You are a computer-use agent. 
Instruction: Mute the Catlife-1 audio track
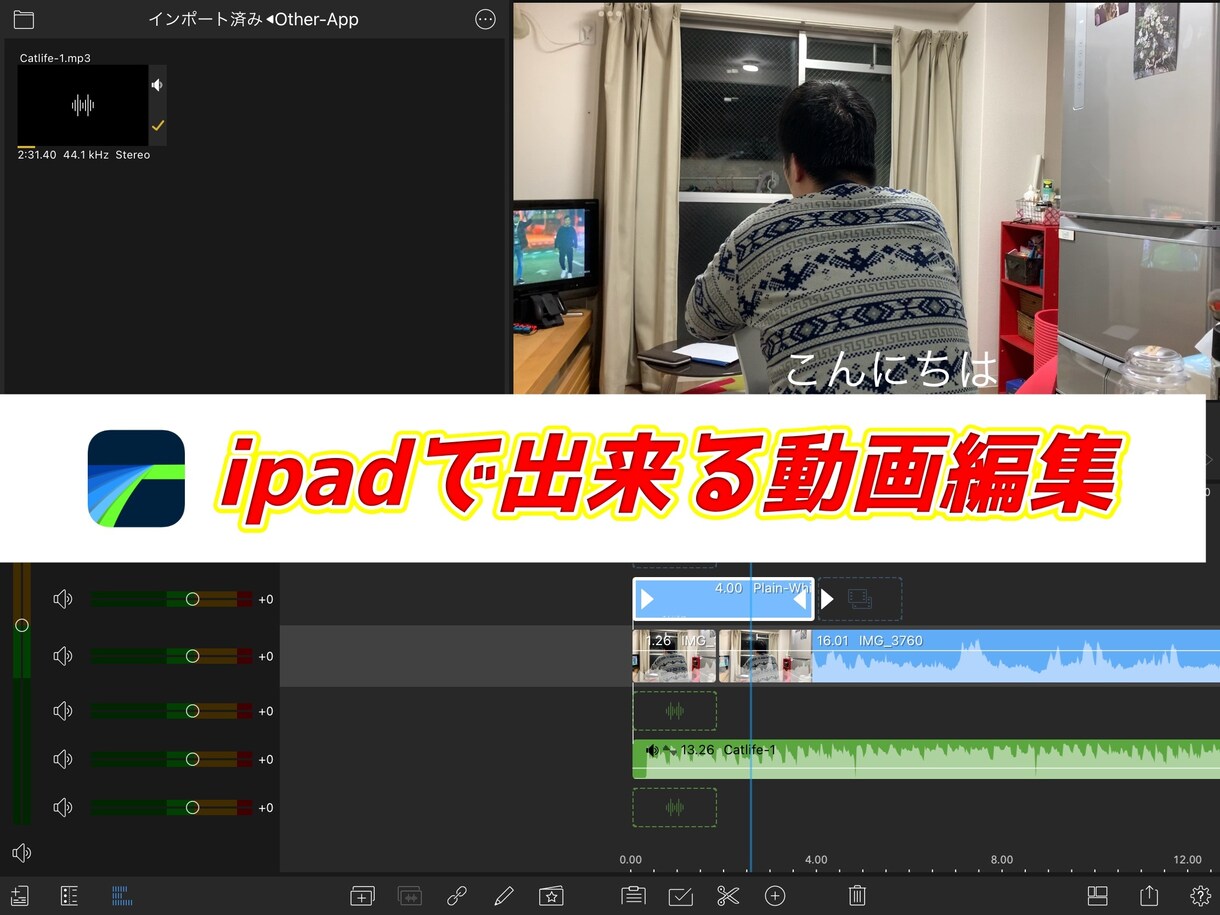point(63,759)
